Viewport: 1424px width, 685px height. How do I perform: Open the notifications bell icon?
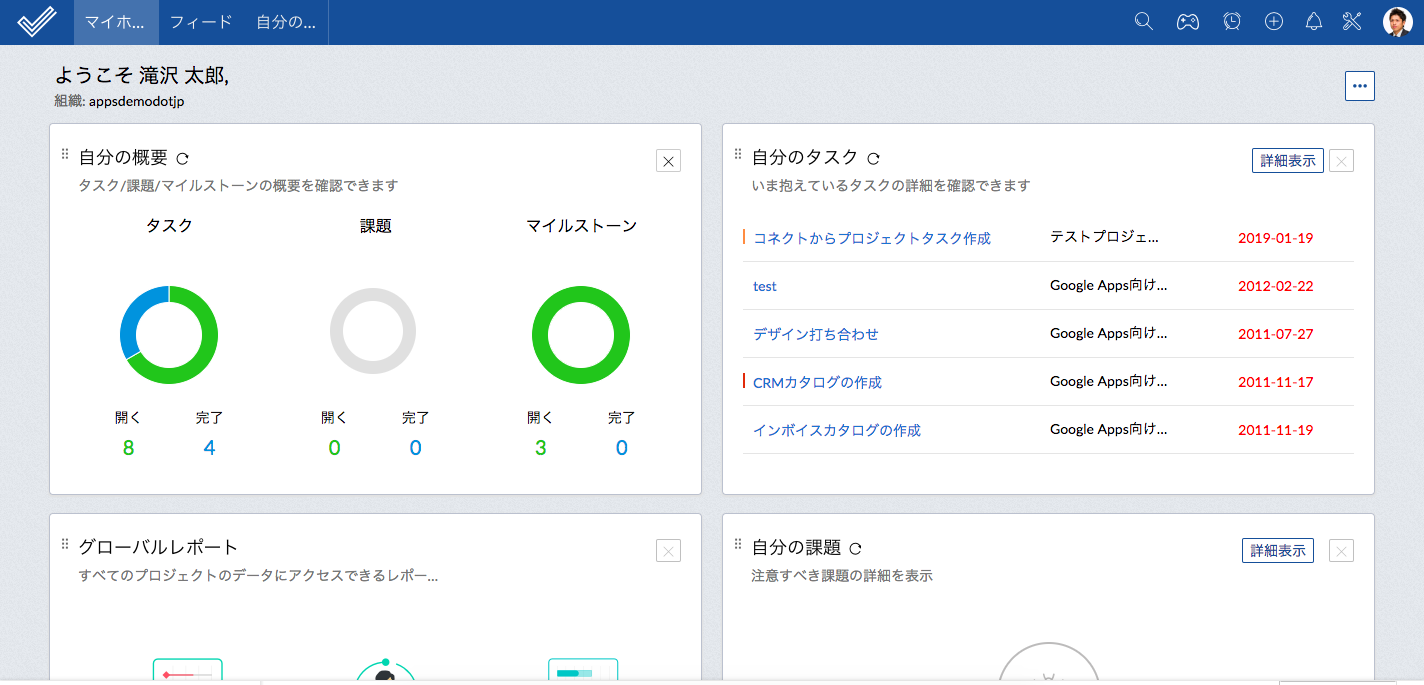click(1314, 21)
